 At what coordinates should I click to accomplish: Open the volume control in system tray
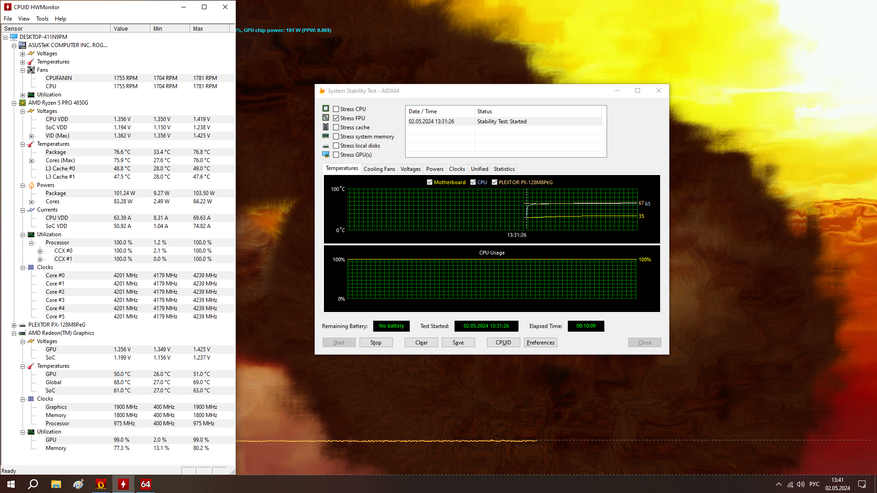800,484
